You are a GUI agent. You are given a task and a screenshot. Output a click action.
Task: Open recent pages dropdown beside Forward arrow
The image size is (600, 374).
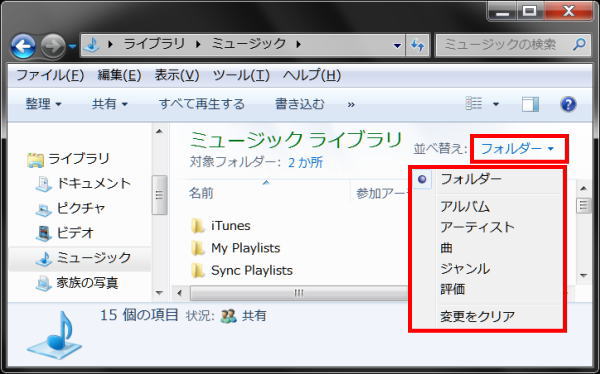click(72, 47)
